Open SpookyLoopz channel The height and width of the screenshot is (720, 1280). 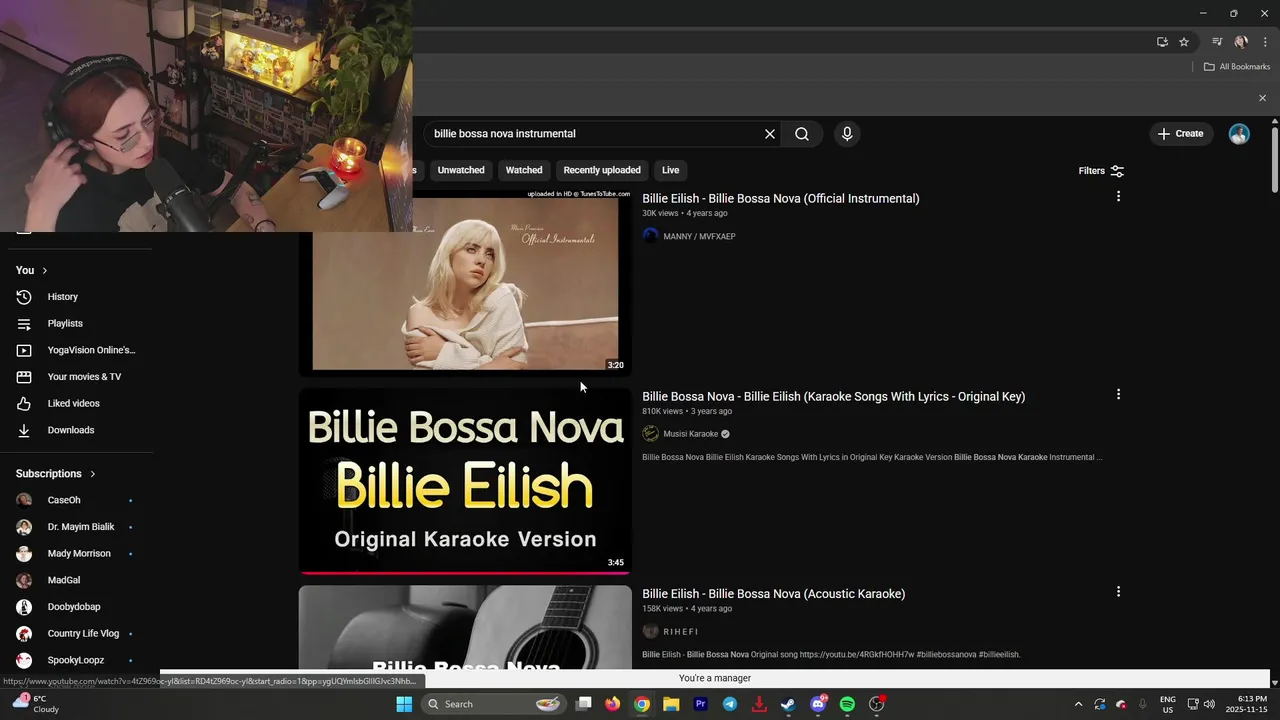point(76,660)
